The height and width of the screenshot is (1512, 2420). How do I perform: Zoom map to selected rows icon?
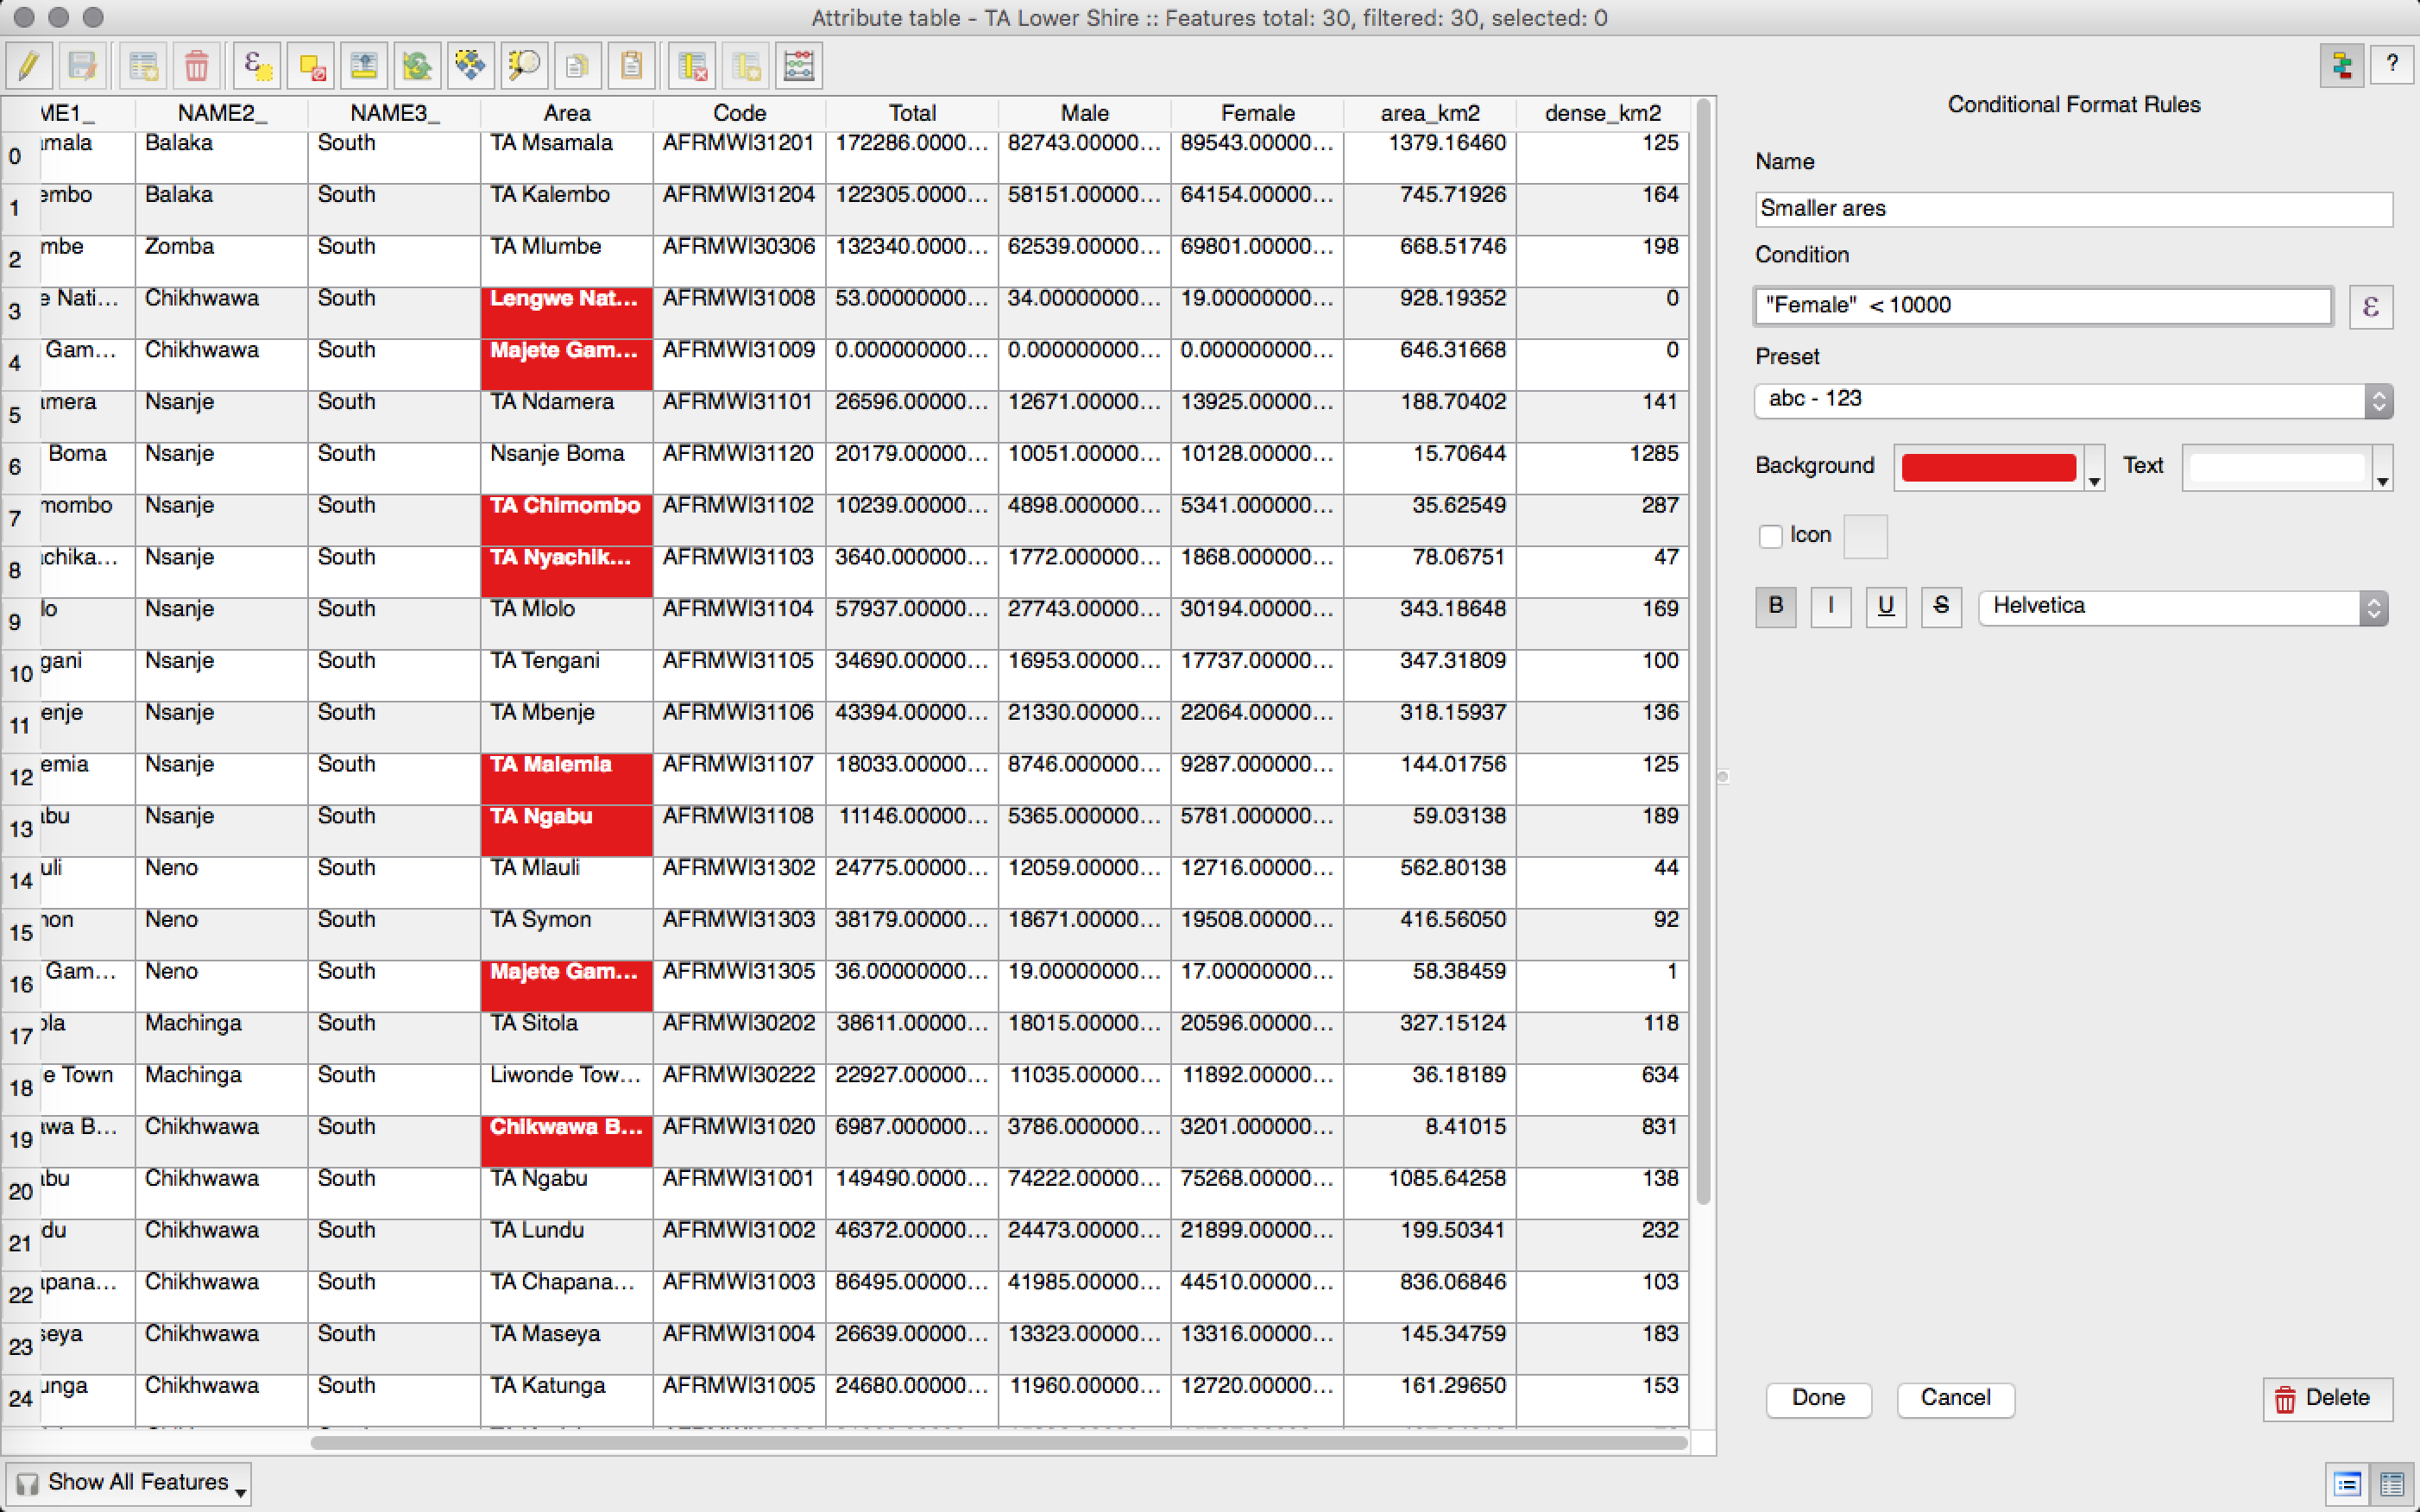(x=524, y=66)
